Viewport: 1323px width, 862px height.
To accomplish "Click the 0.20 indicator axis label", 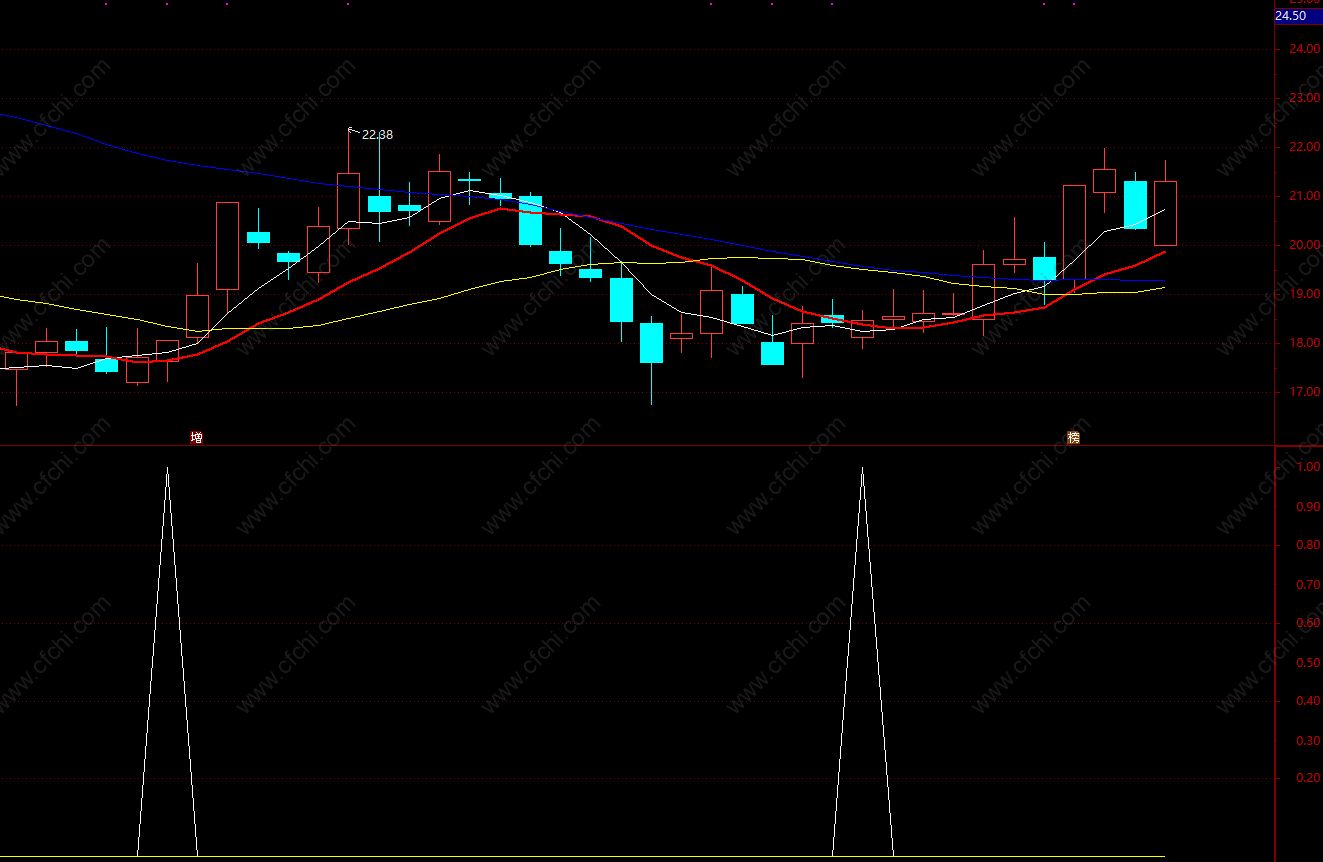I will [1307, 778].
